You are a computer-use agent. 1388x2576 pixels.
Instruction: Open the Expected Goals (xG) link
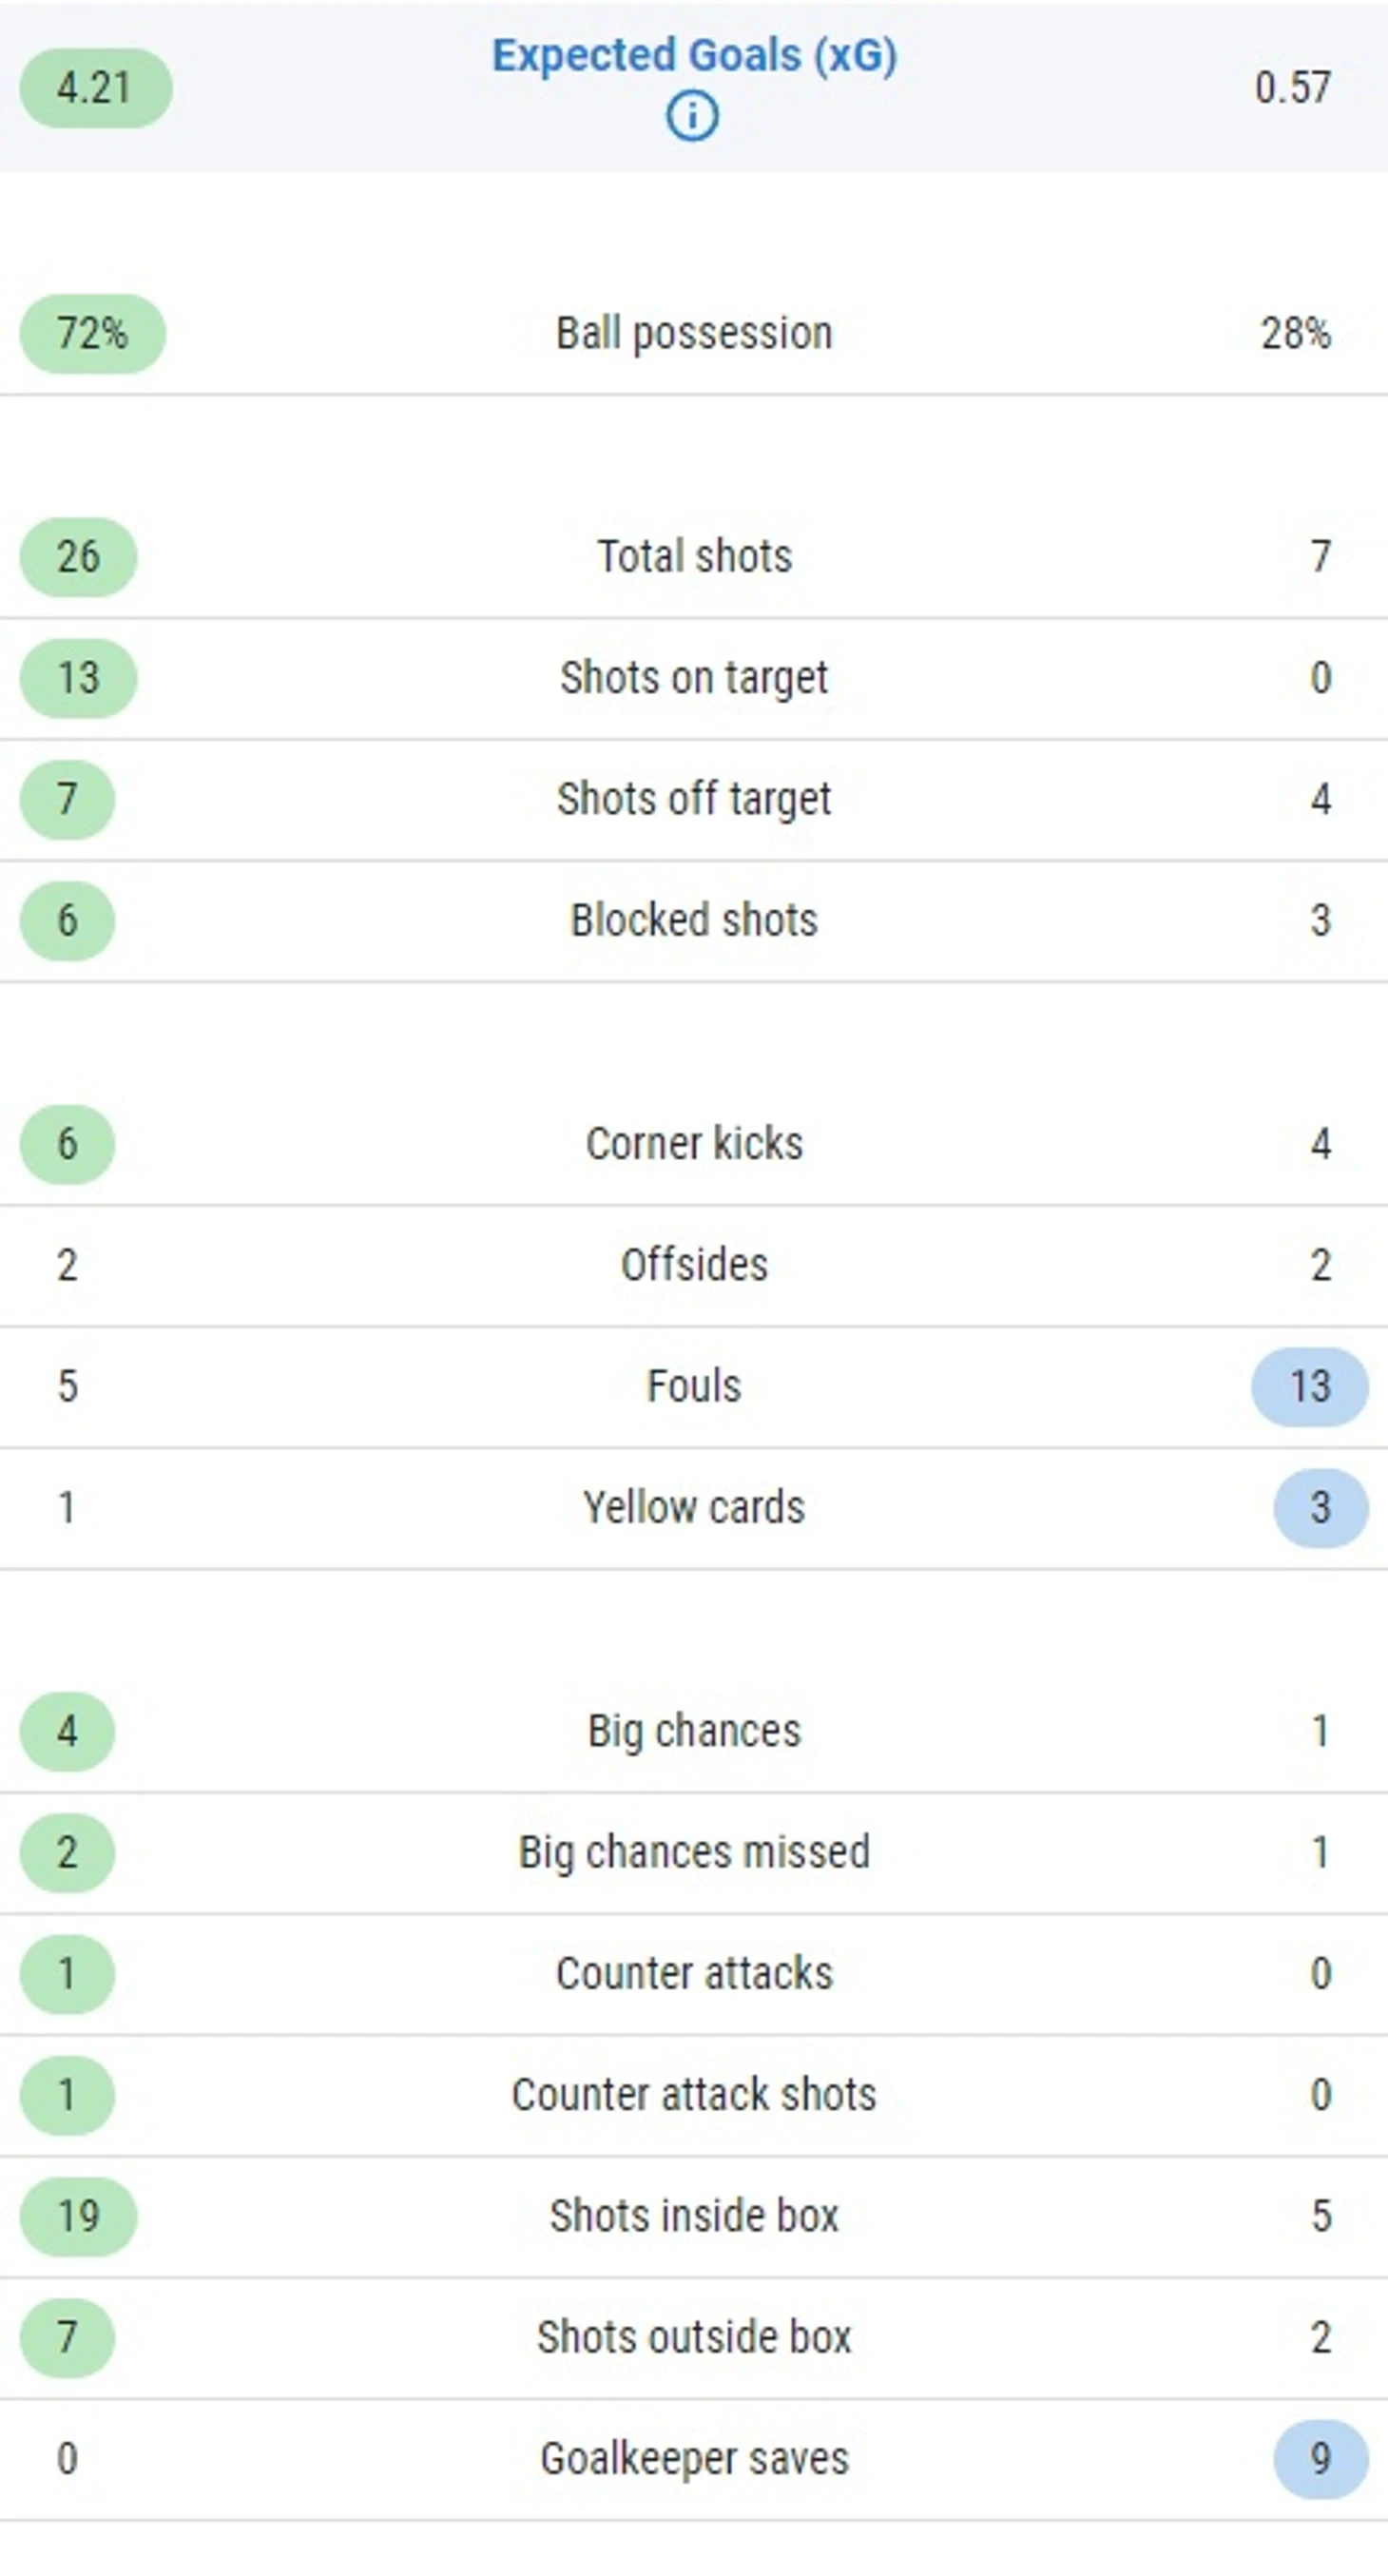tap(694, 55)
